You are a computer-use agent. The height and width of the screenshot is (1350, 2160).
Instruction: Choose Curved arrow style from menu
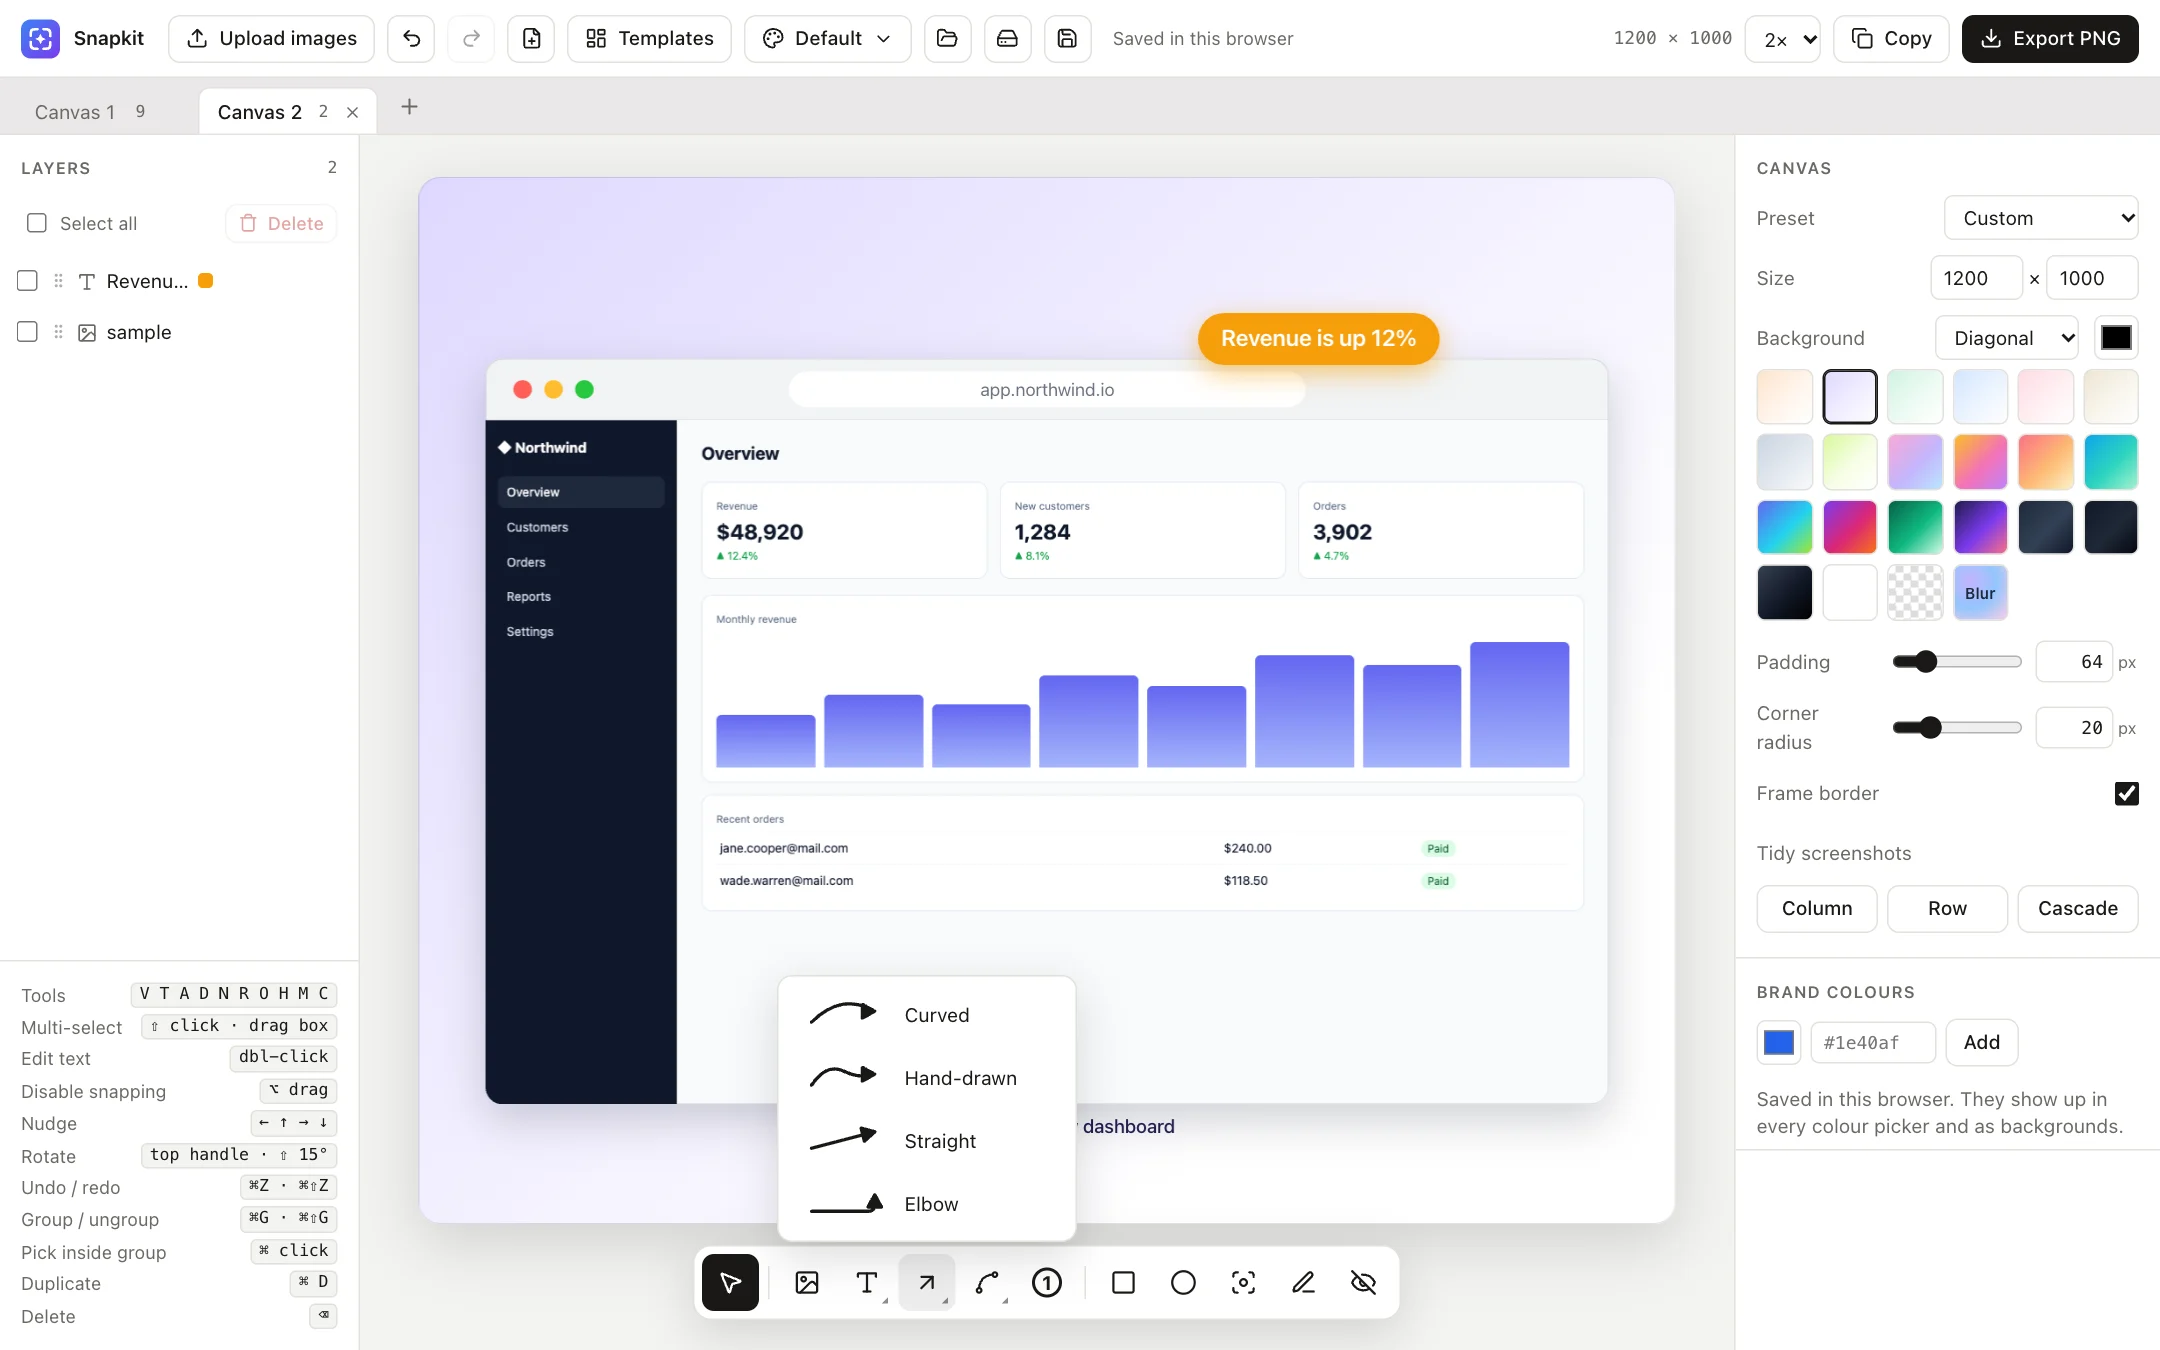[x=927, y=1015]
